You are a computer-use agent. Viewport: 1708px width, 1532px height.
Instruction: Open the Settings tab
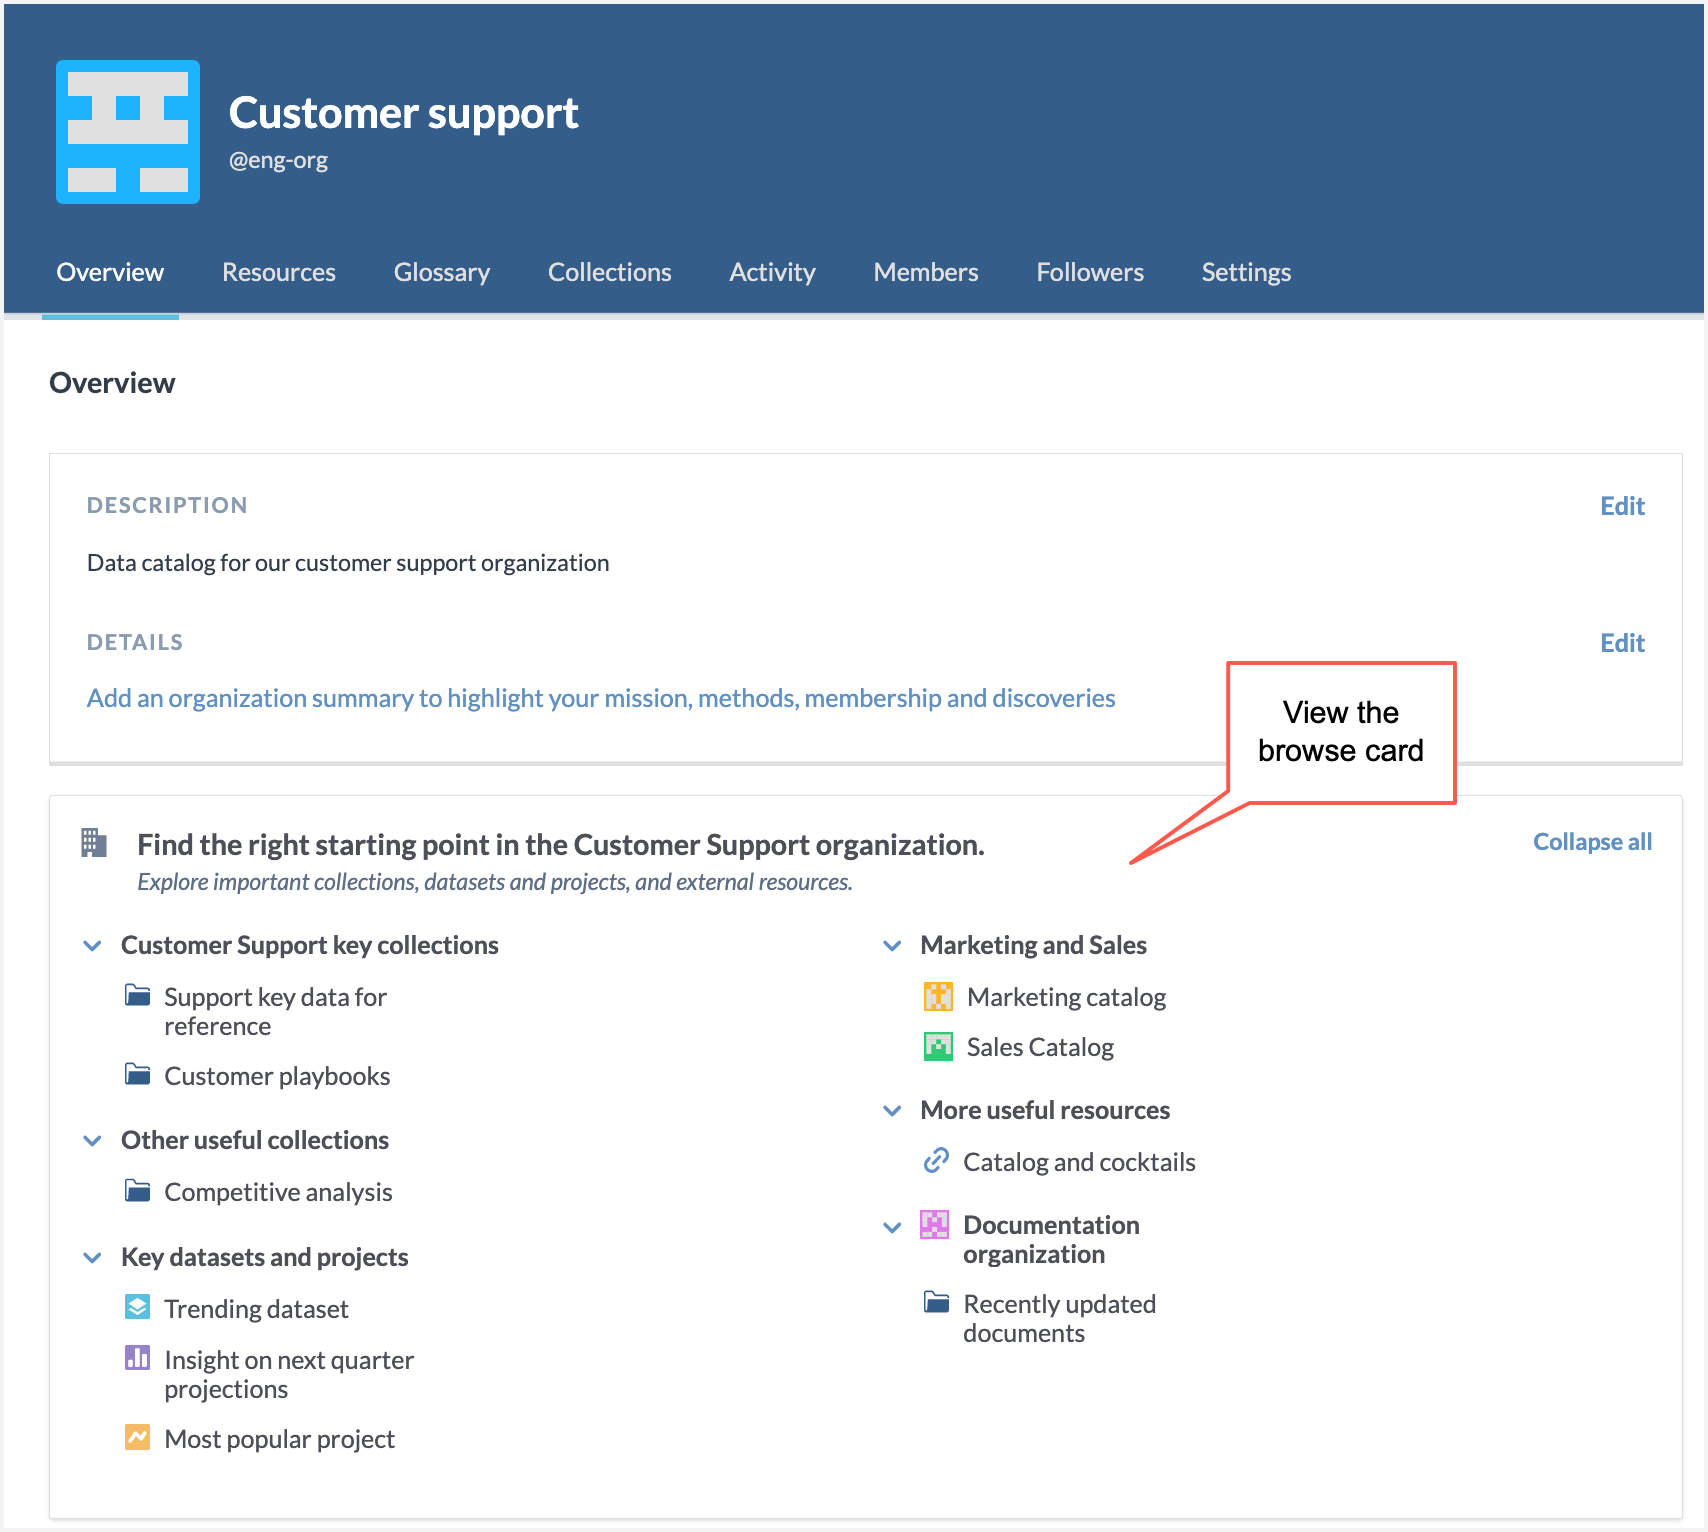(x=1246, y=272)
